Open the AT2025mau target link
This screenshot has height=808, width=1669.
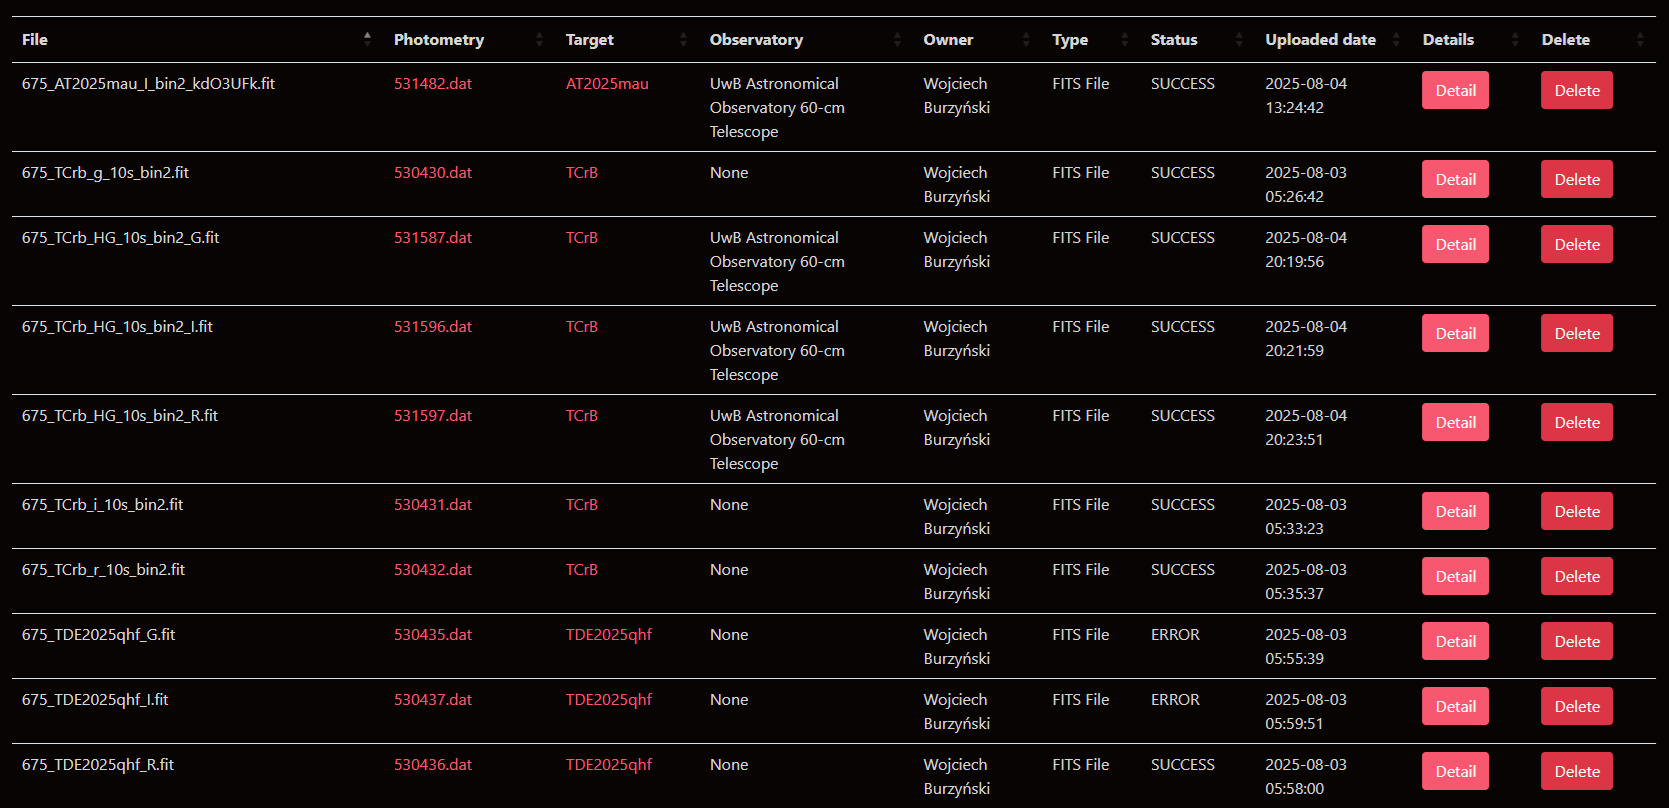point(607,84)
